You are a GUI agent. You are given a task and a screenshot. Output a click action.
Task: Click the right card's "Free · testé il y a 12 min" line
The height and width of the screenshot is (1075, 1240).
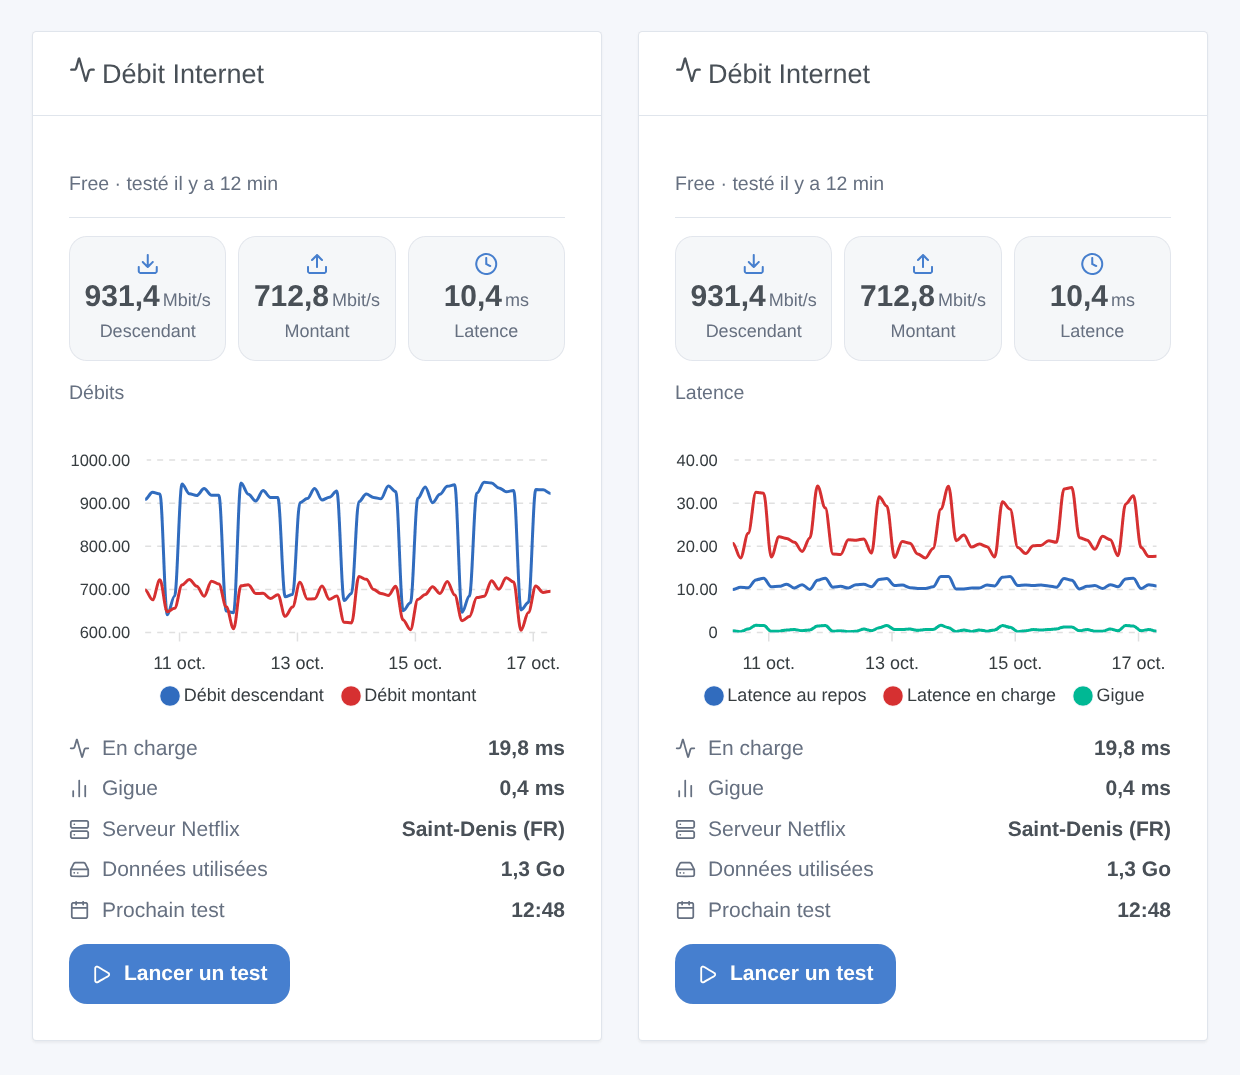point(780,184)
